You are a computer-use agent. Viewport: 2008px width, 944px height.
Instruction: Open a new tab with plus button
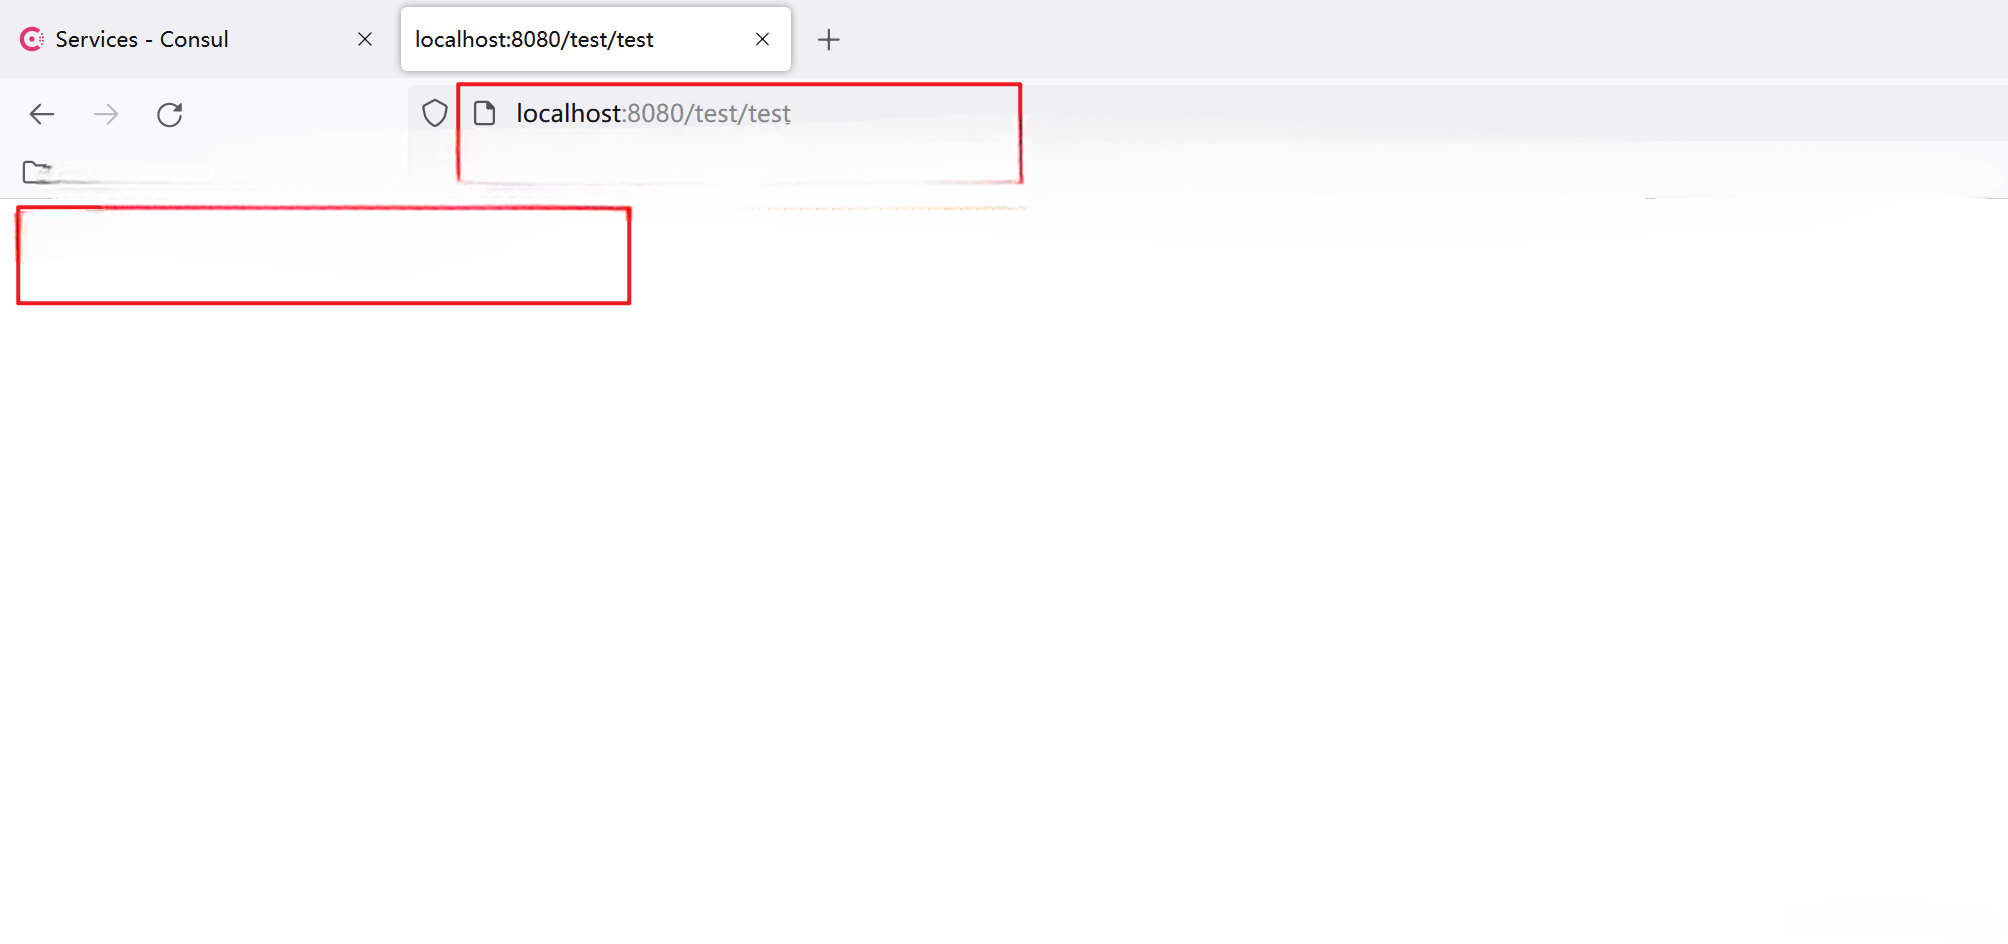click(829, 40)
